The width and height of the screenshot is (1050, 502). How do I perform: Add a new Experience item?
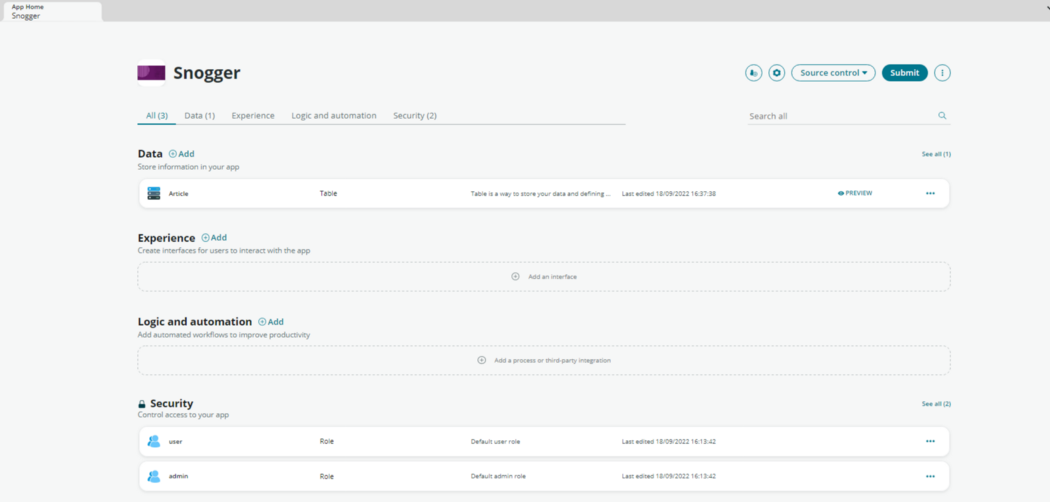coord(214,238)
